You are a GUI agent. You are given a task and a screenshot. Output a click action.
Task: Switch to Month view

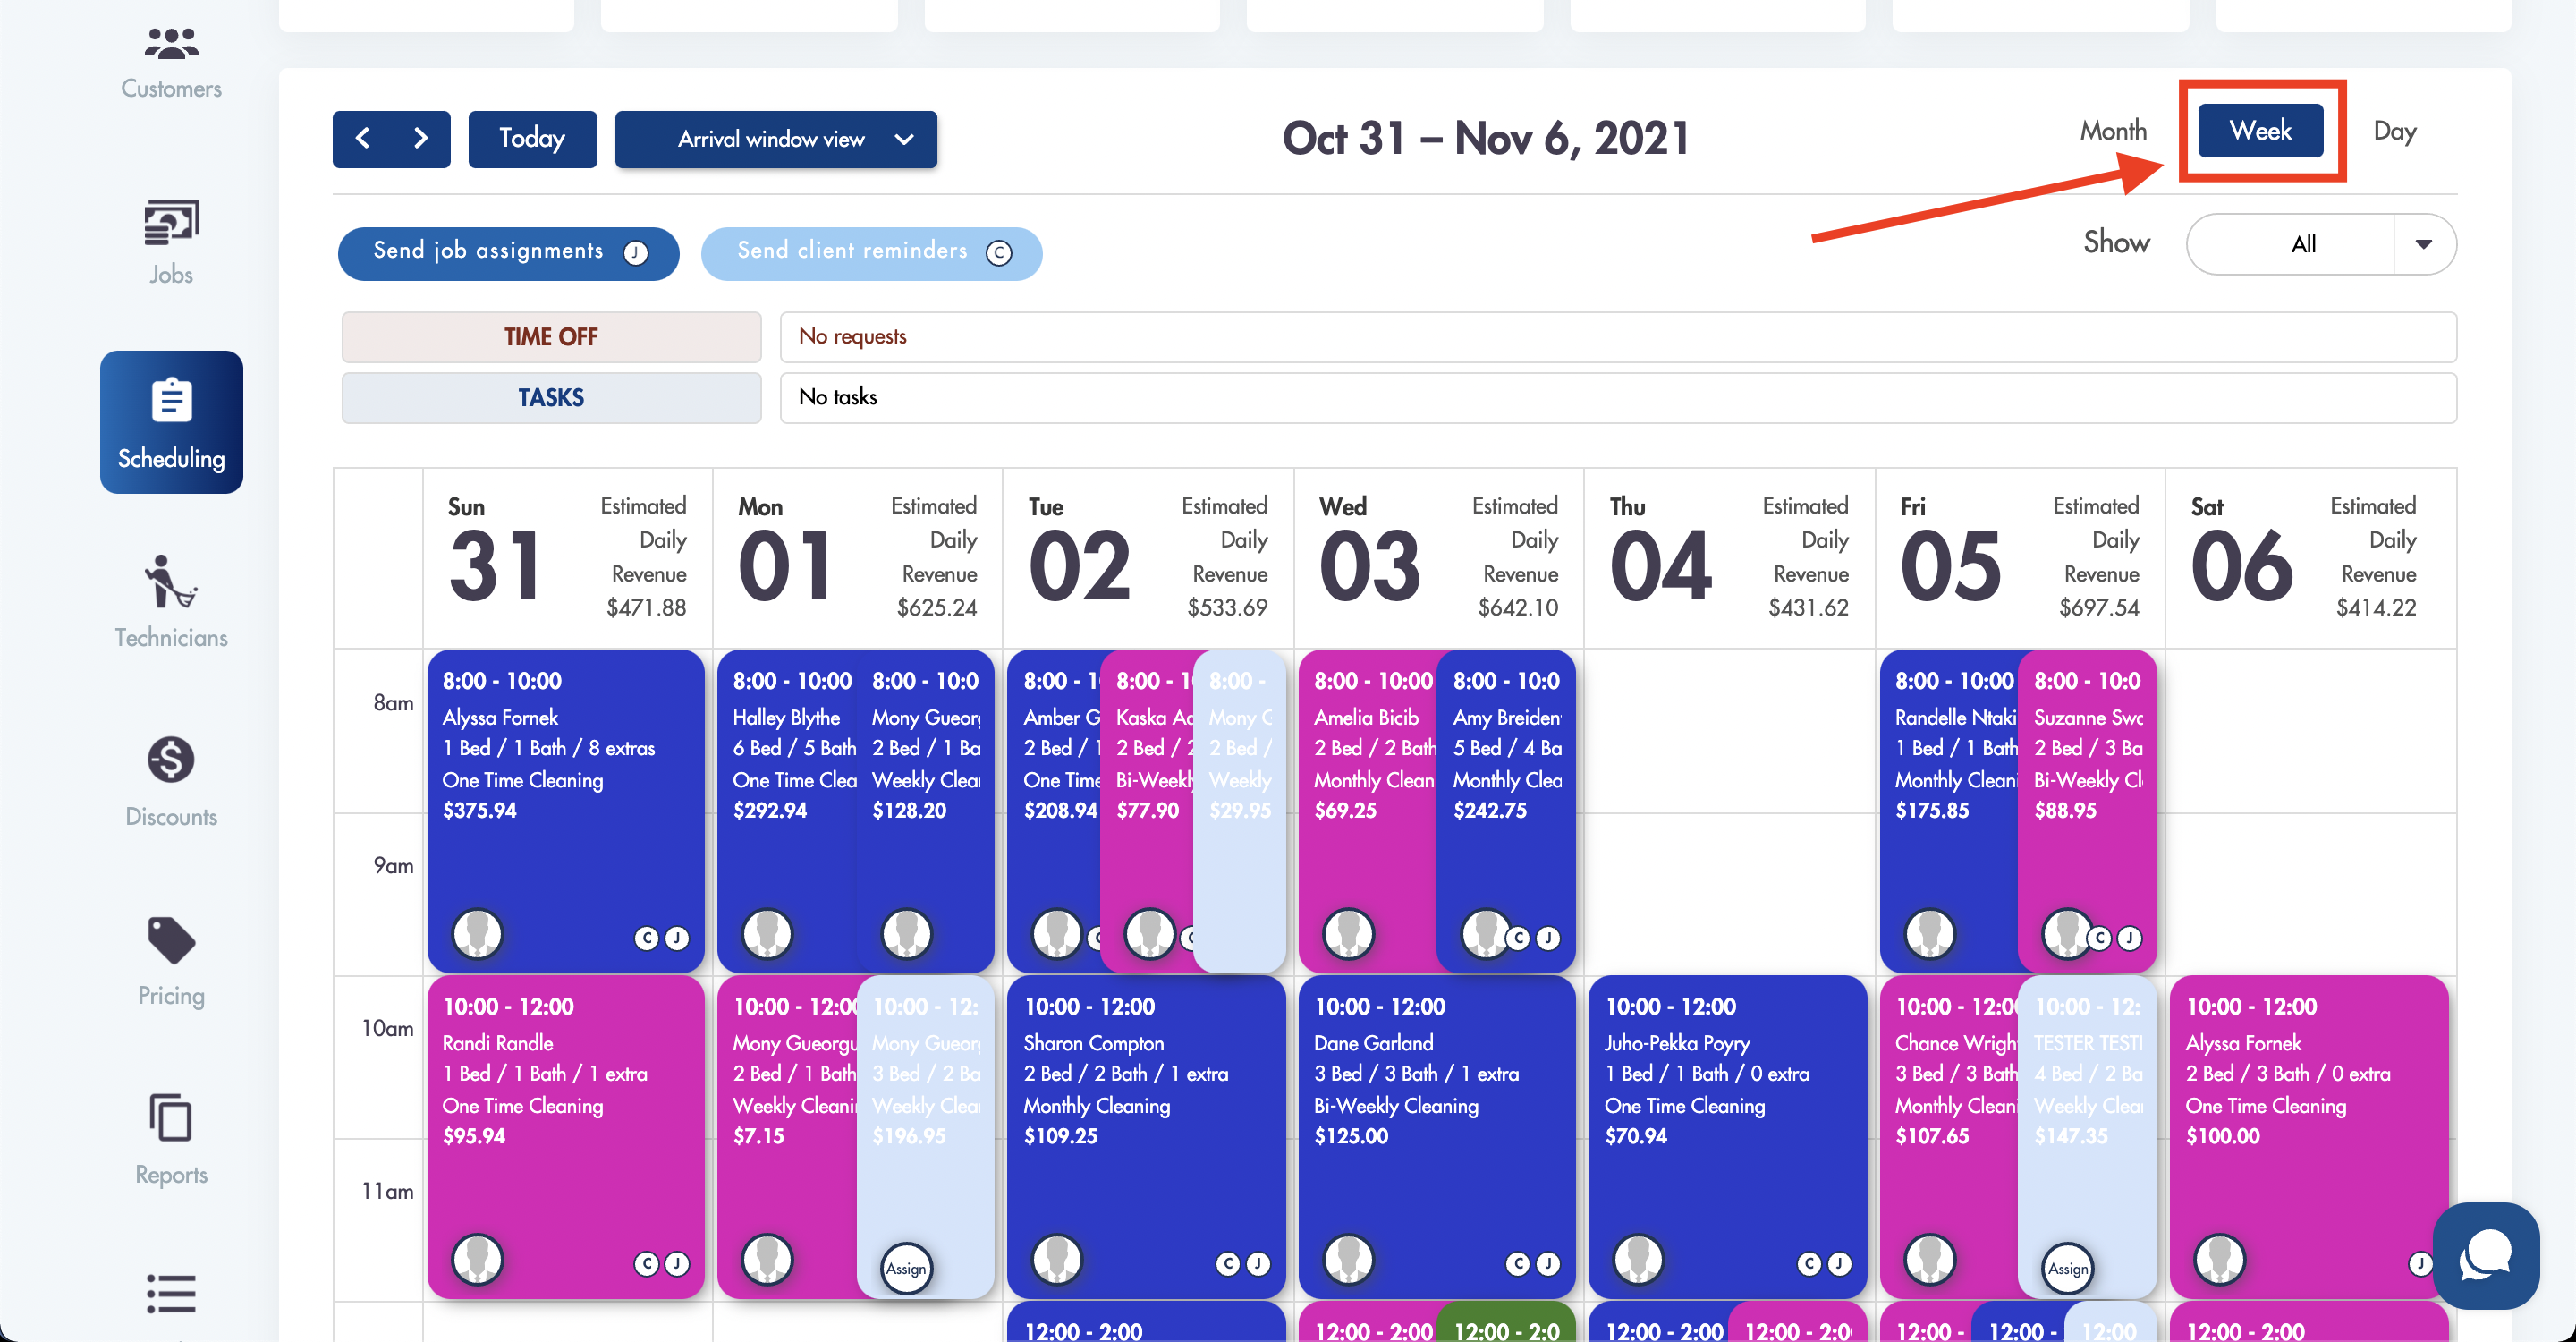pos(2112,131)
